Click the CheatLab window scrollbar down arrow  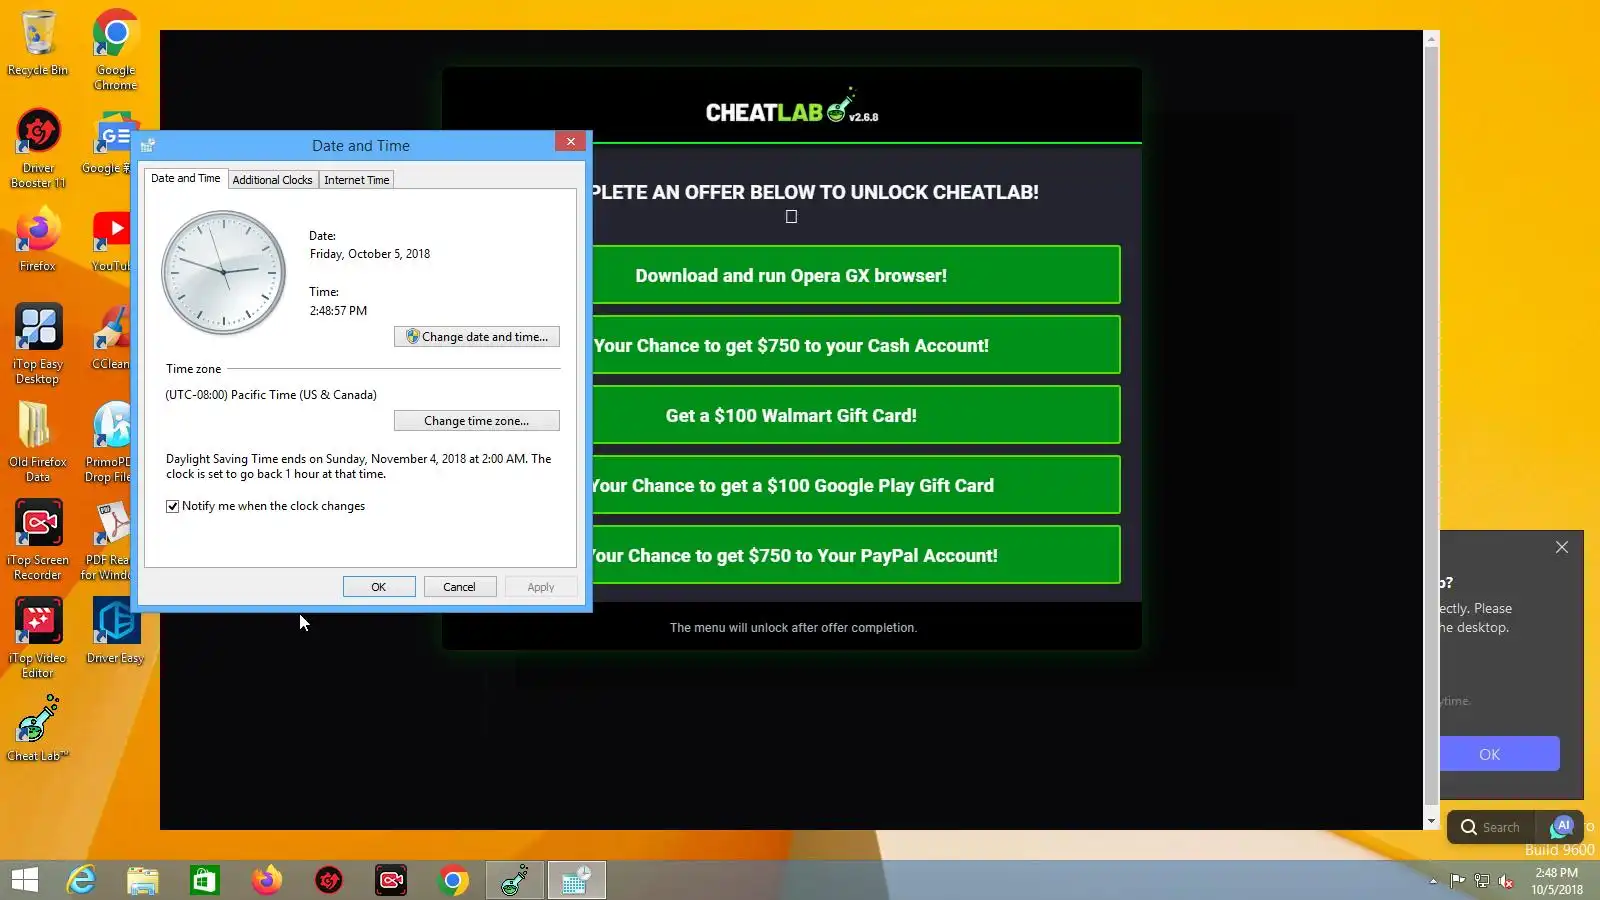pyautogui.click(x=1431, y=821)
